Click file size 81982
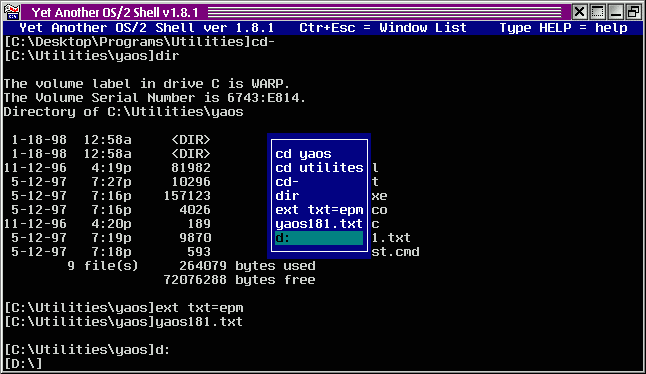The height and width of the screenshot is (374, 646). (191, 168)
